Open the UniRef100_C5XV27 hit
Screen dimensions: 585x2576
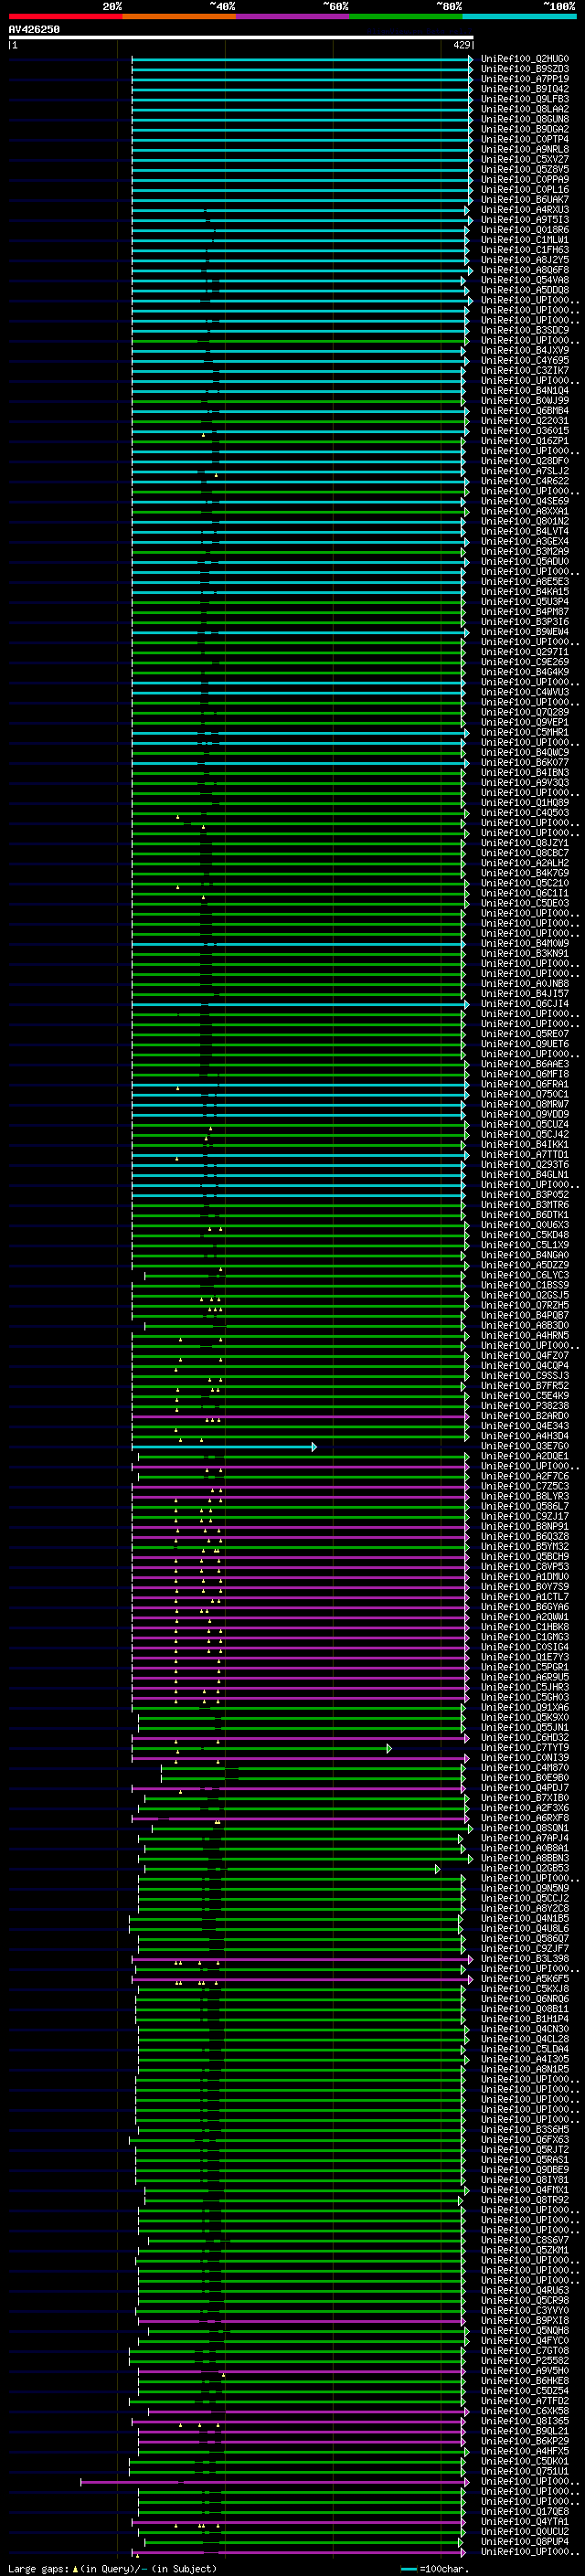pyautogui.click(x=524, y=159)
